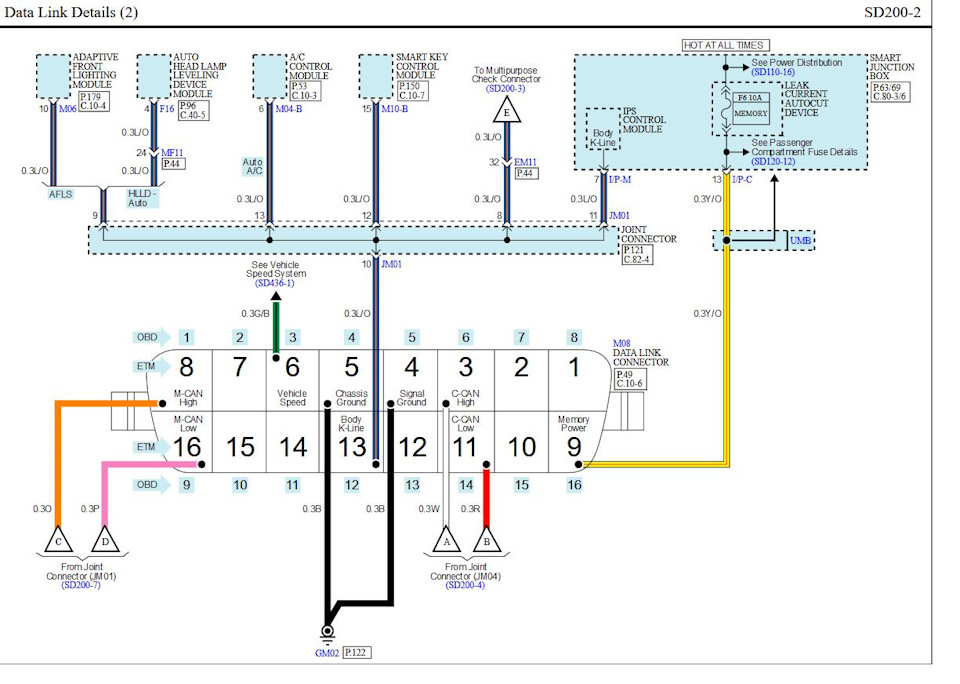The image size is (960, 684).
Task: Click the M08 data link connector reference
Action: (x=621, y=344)
